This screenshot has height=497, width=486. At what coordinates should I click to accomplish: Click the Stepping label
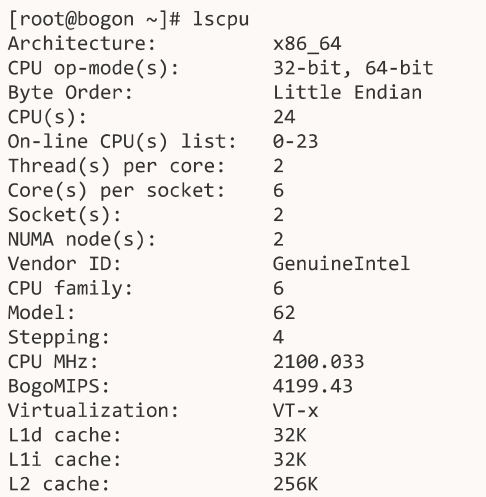(59, 338)
